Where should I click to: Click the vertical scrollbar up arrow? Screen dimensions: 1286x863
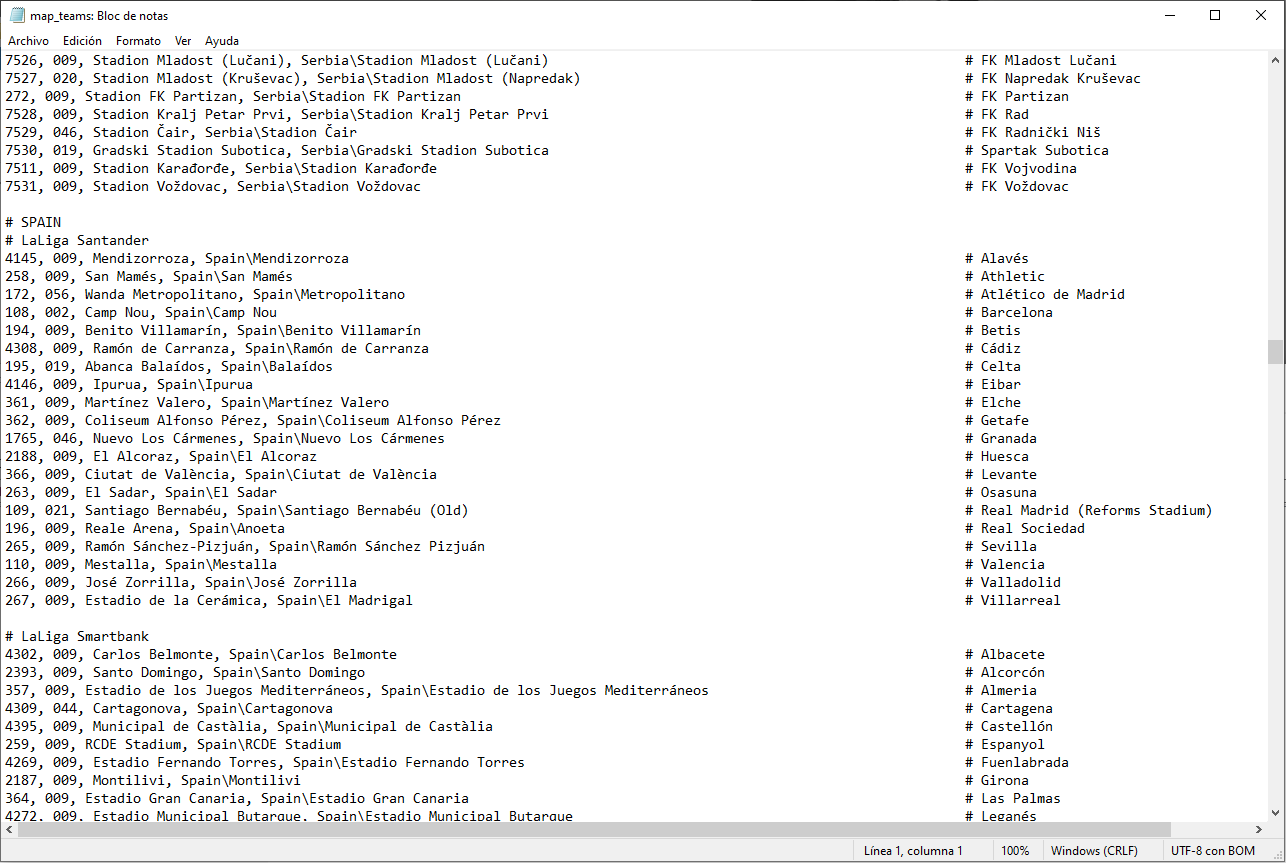1276,59
